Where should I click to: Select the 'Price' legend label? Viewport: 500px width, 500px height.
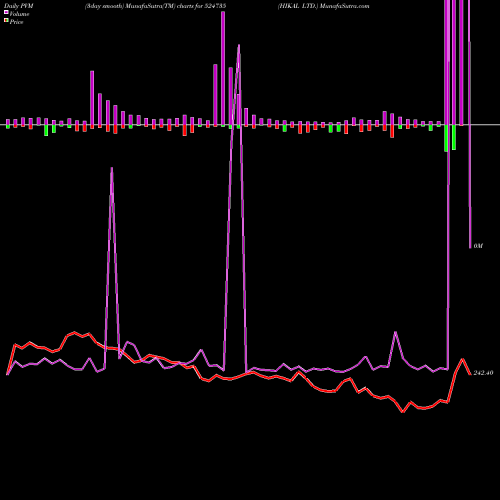click(16, 22)
